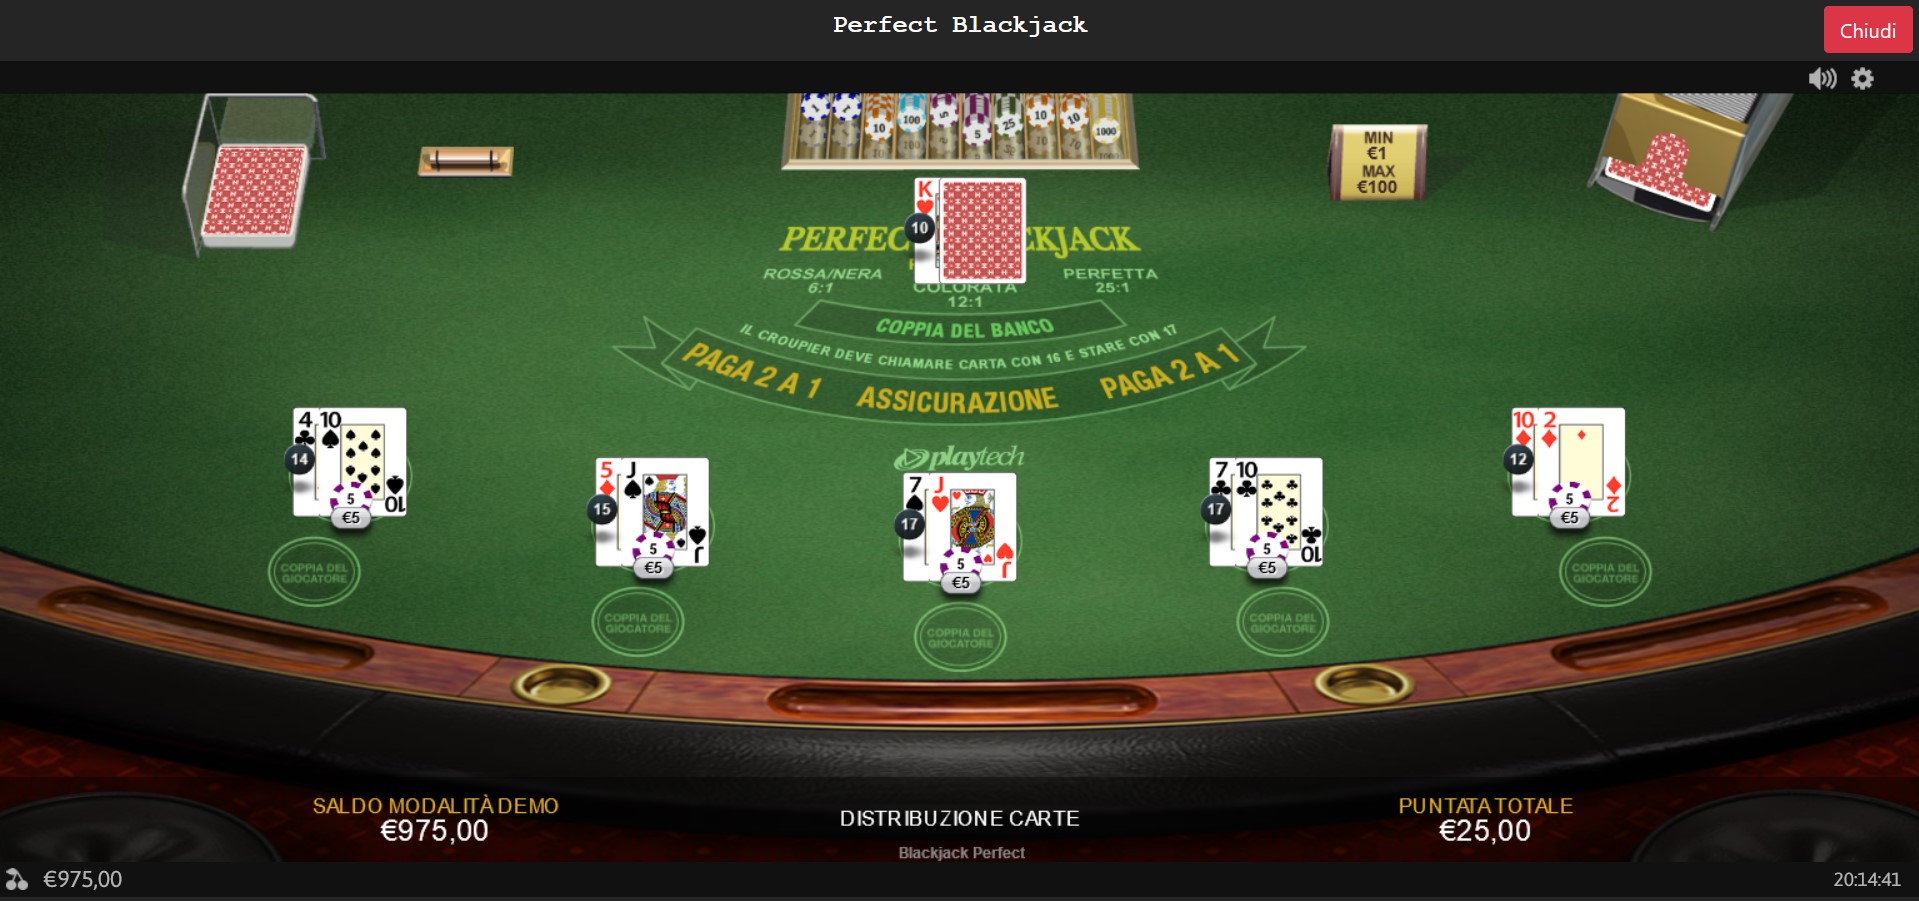Click the MIN €1 MAX €100 limits sign
This screenshot has width=1919, height=901.
[1377, 162]
